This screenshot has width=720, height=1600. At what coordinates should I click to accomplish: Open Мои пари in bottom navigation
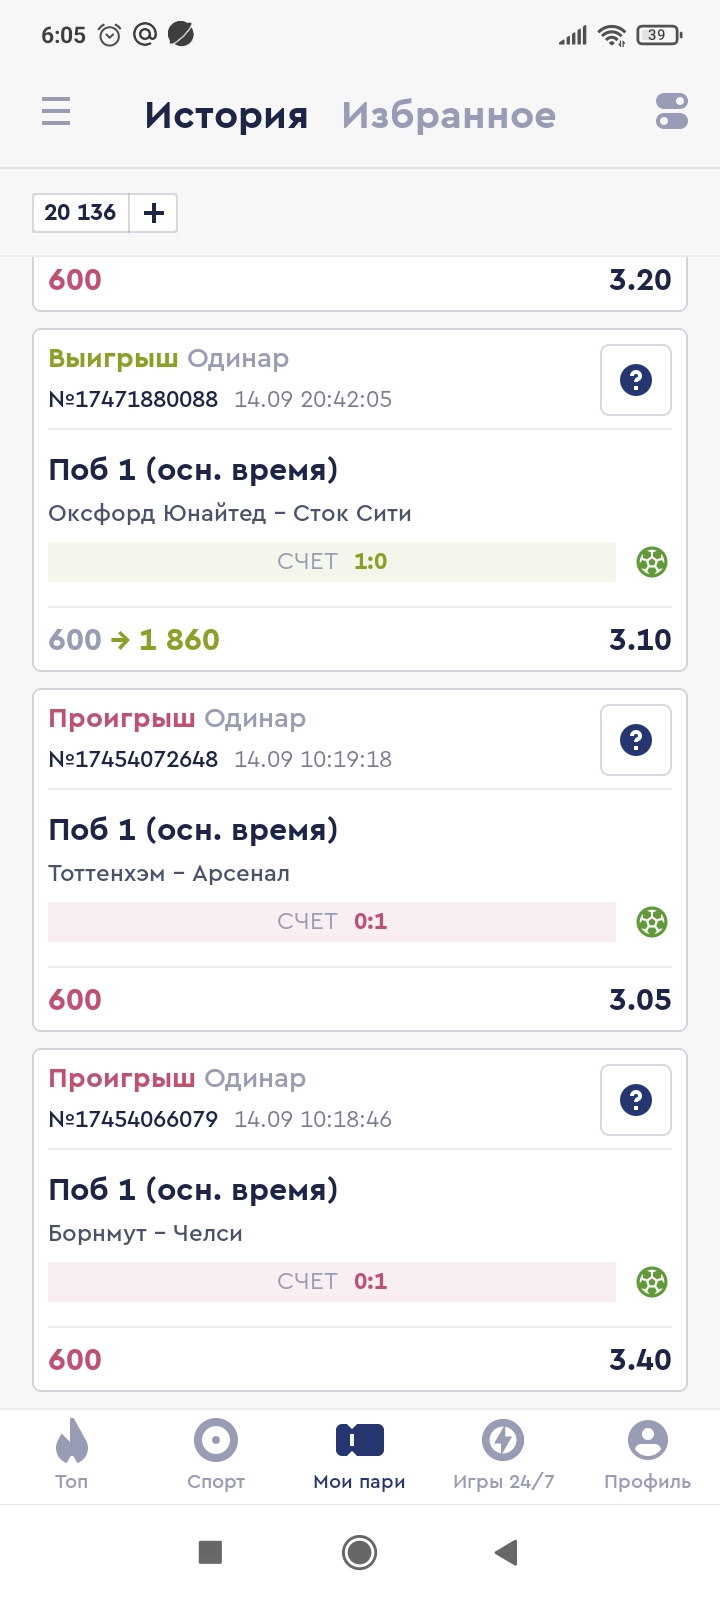360,1455
